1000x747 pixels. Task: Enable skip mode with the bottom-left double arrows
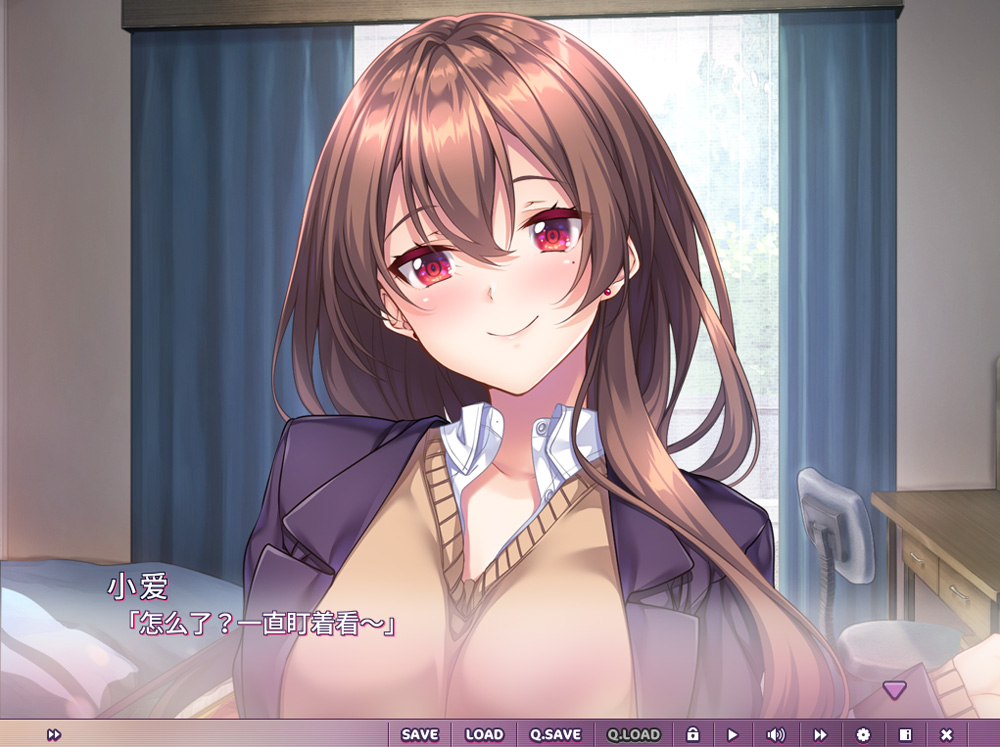(55, 733)
